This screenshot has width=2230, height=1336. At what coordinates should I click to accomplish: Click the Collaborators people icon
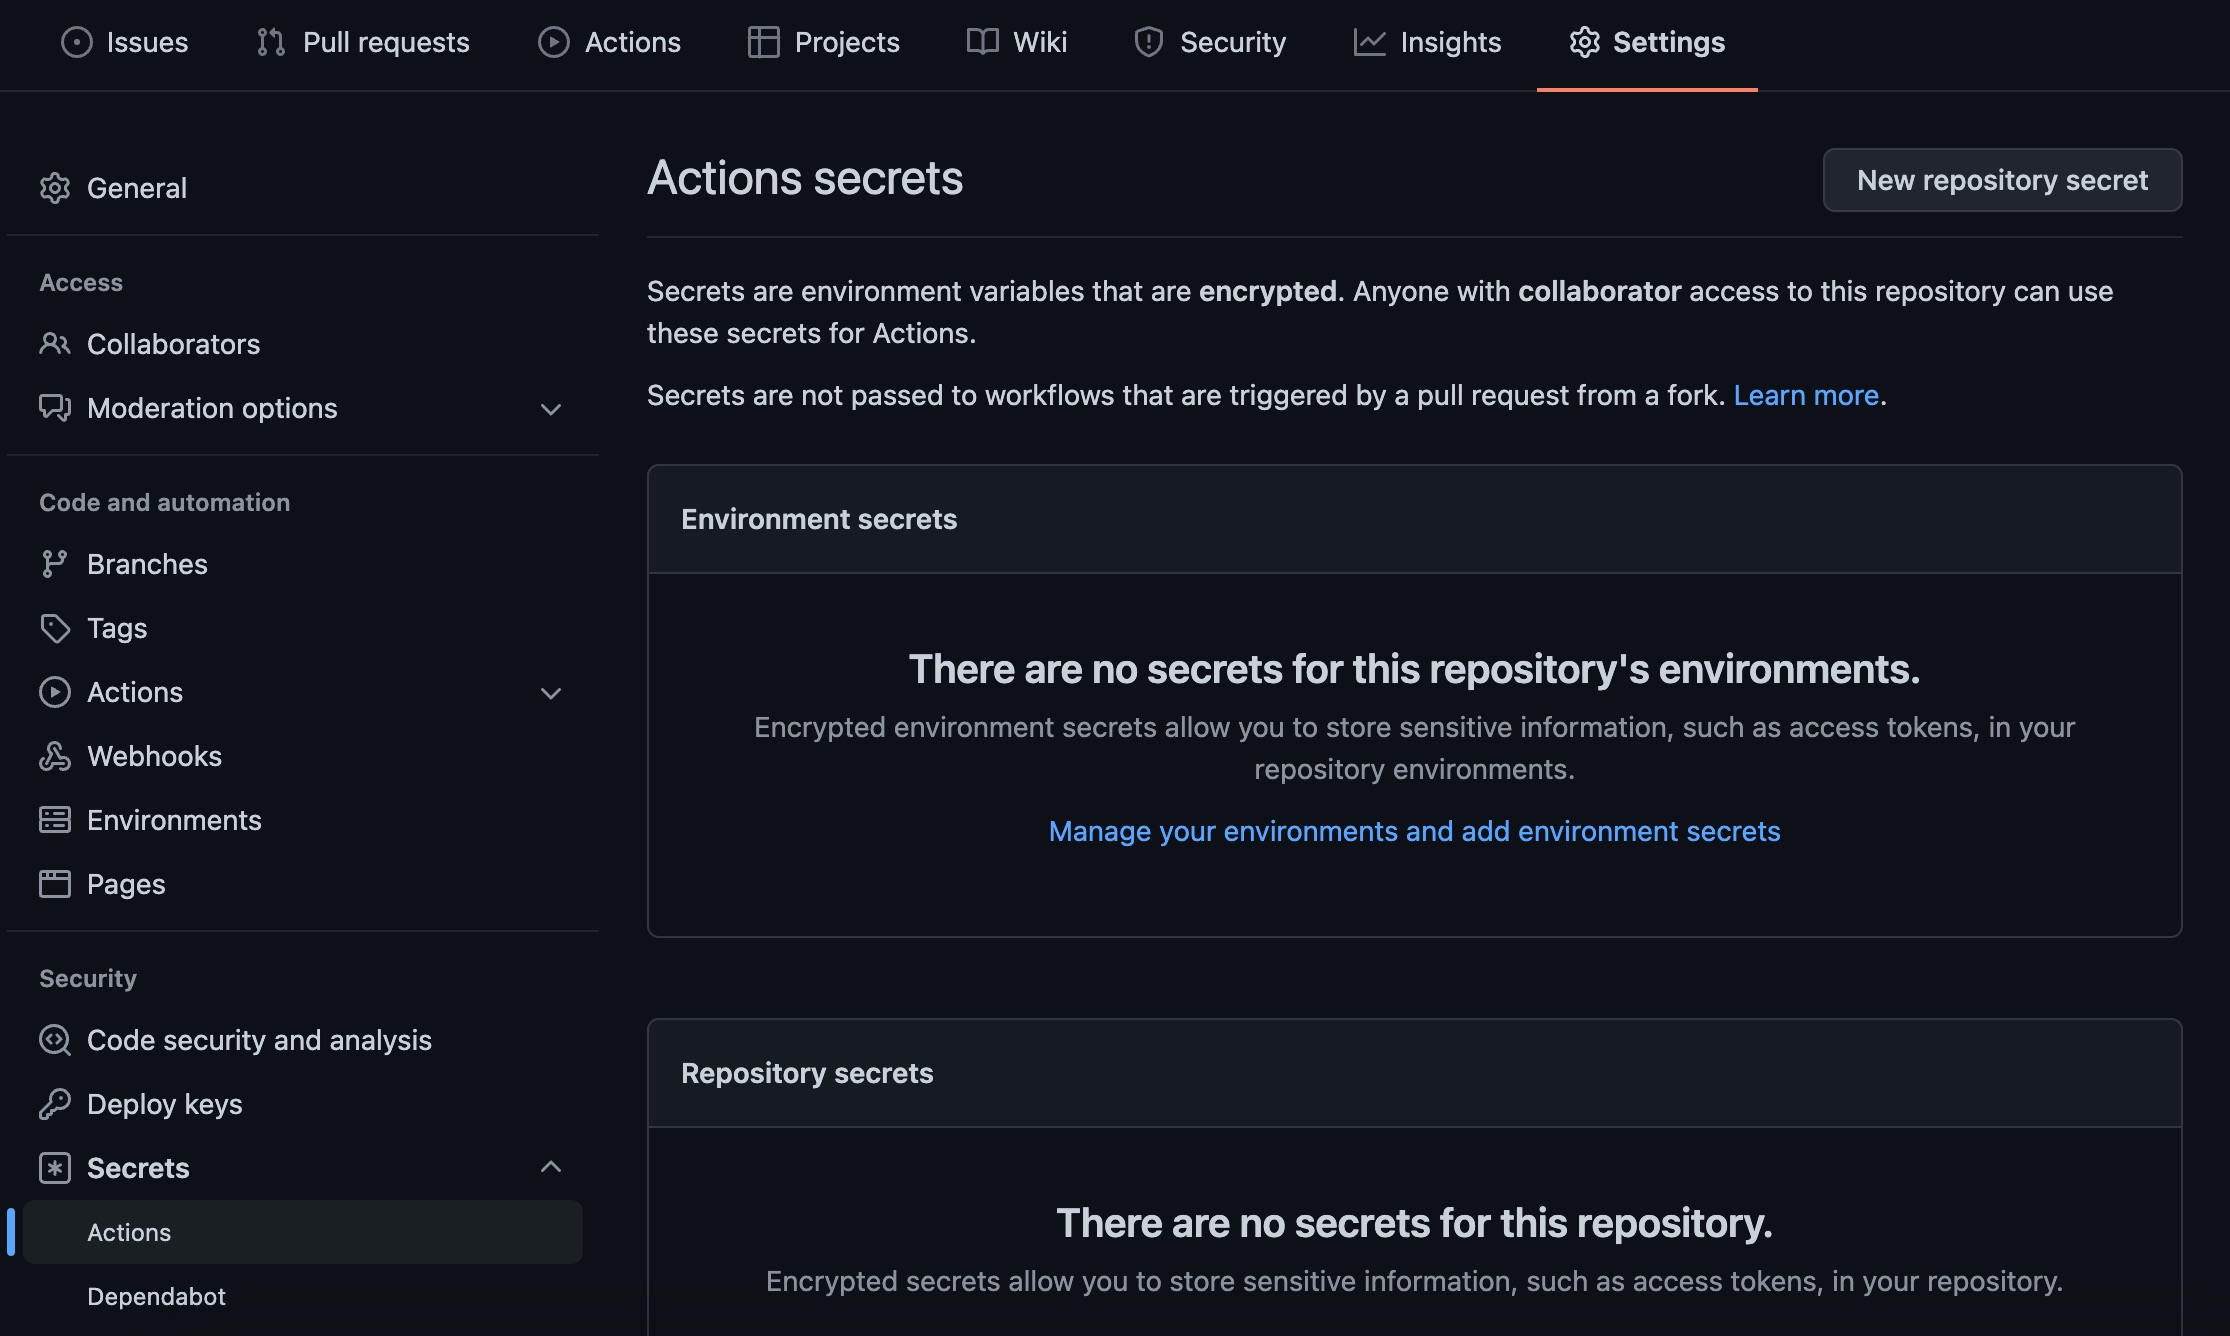point(55,344)
